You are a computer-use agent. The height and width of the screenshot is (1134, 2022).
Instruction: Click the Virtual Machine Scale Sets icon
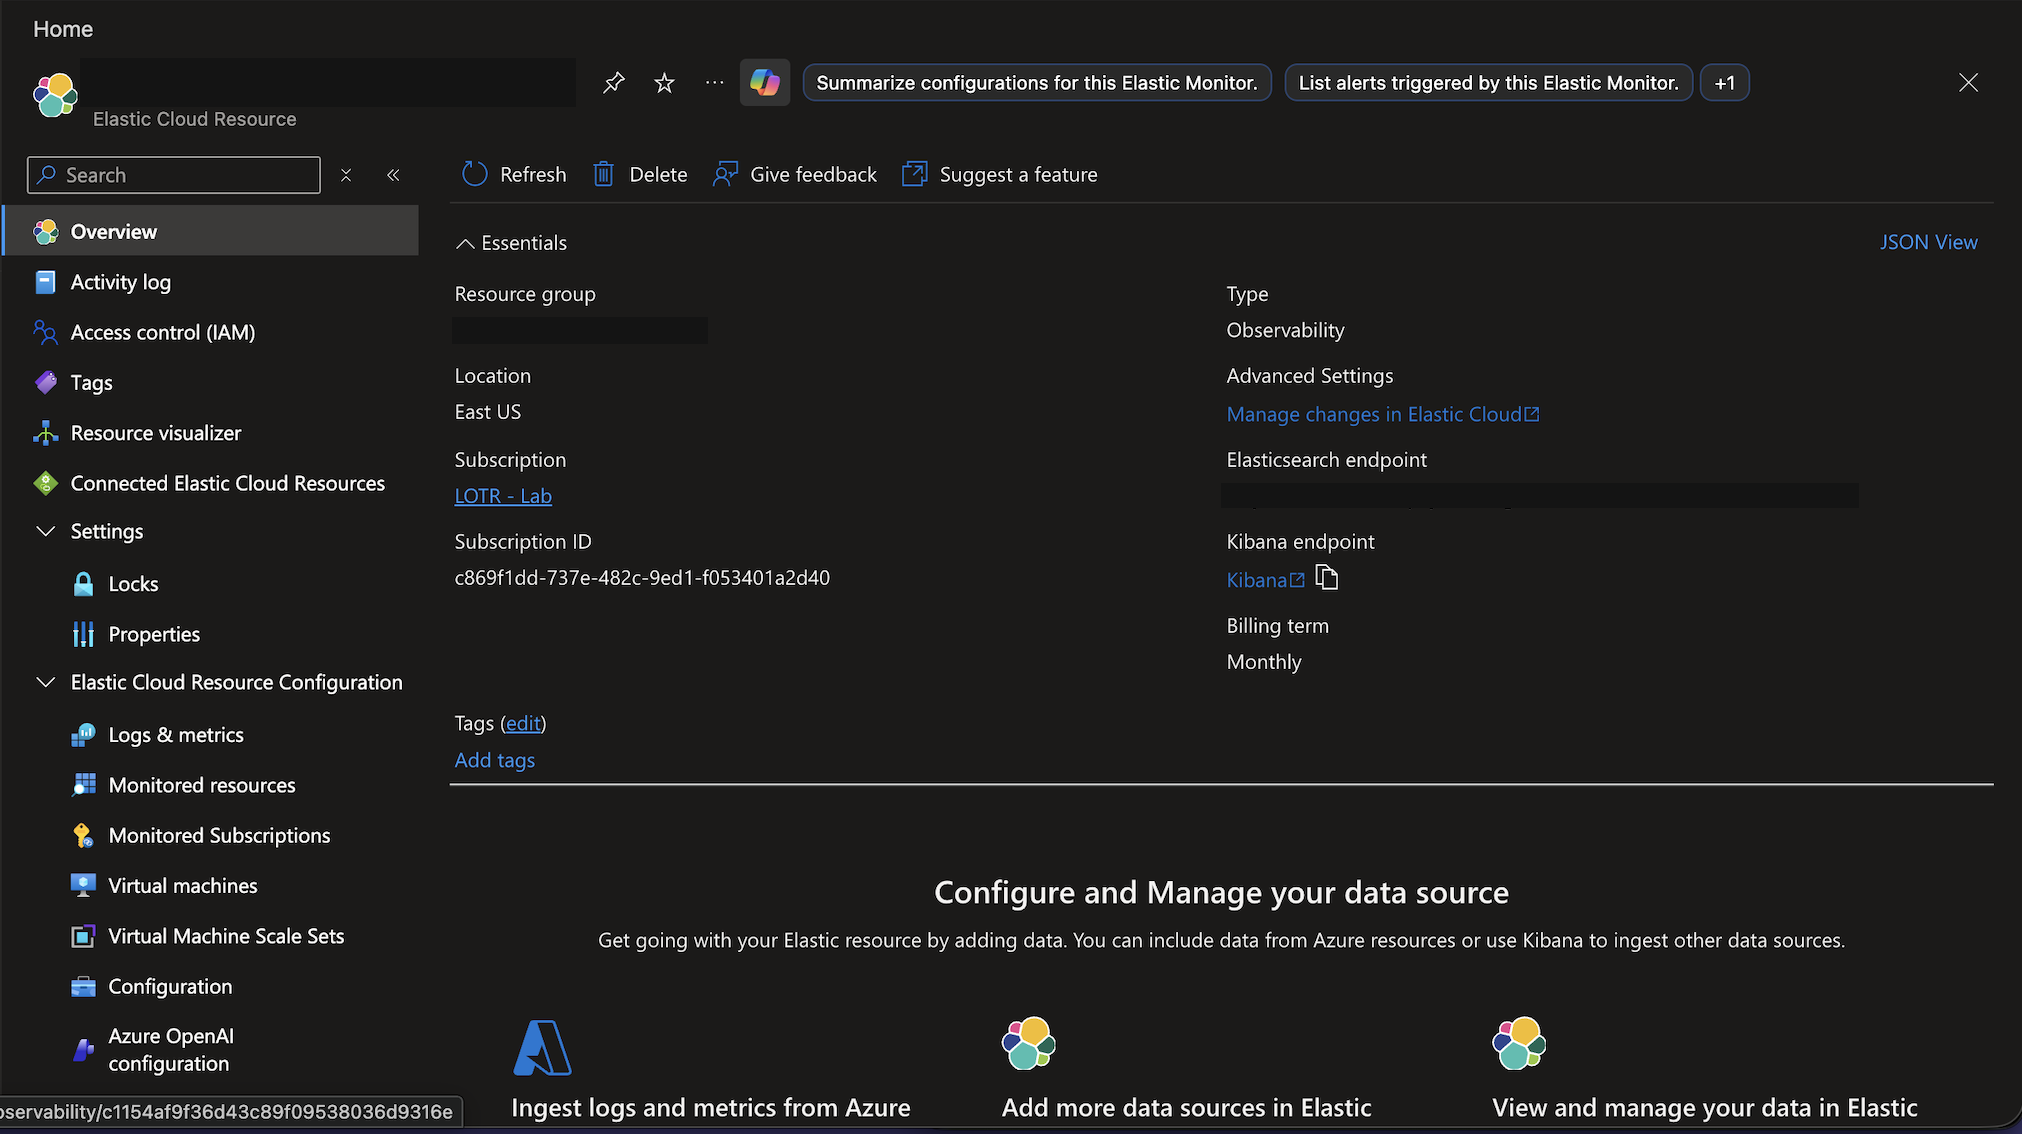[83, 936]
